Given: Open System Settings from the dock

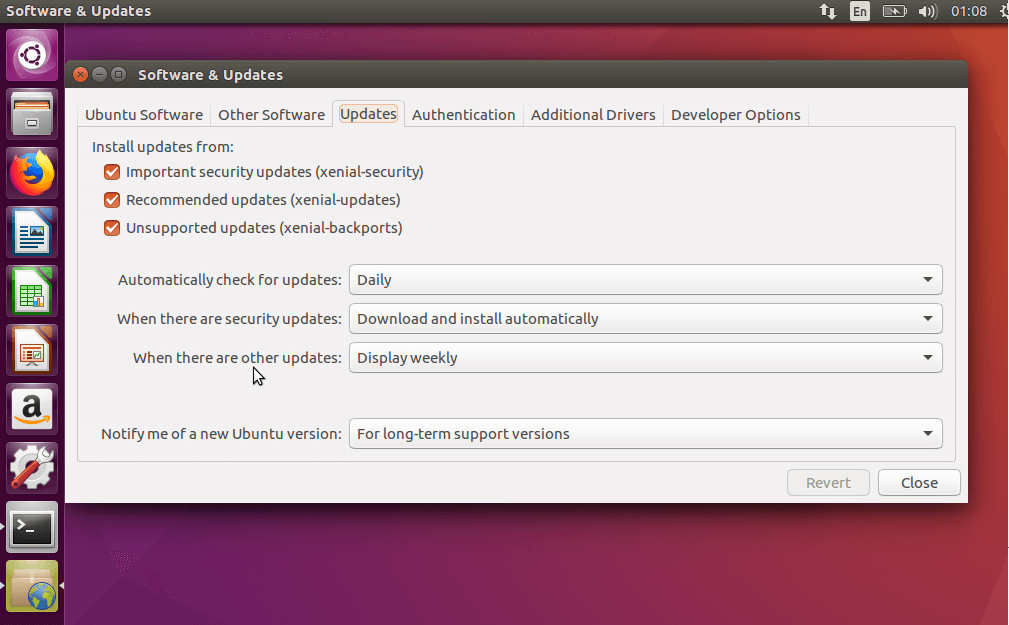Looking at the screenshot, I should click(x=32, y=467).
